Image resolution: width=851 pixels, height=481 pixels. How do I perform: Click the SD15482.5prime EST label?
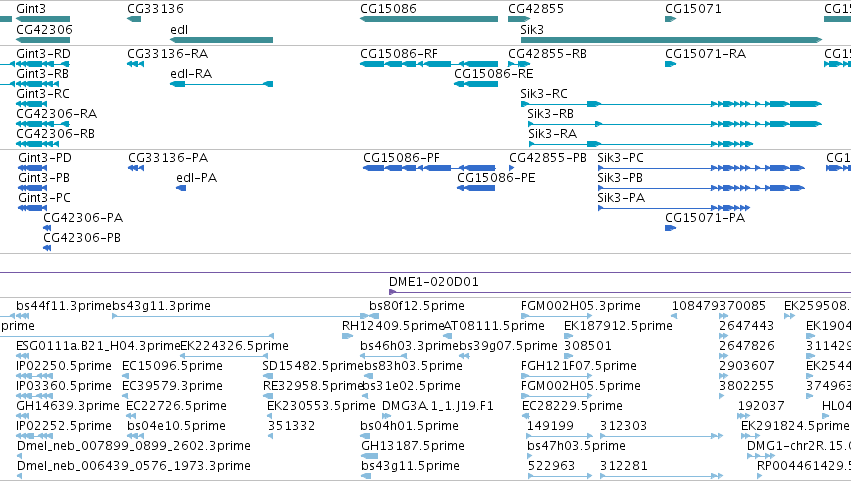(313, 366)
